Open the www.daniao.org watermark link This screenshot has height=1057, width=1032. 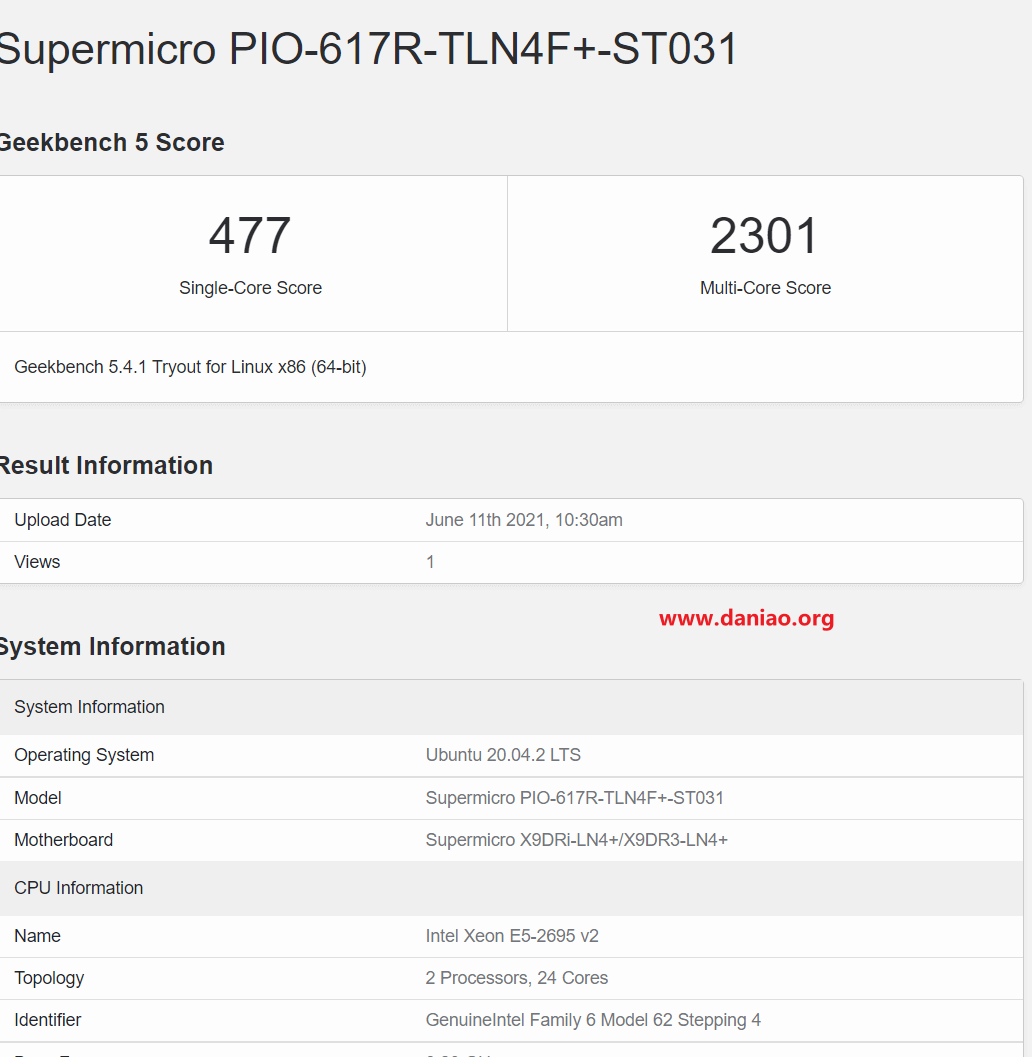point(746,618)
